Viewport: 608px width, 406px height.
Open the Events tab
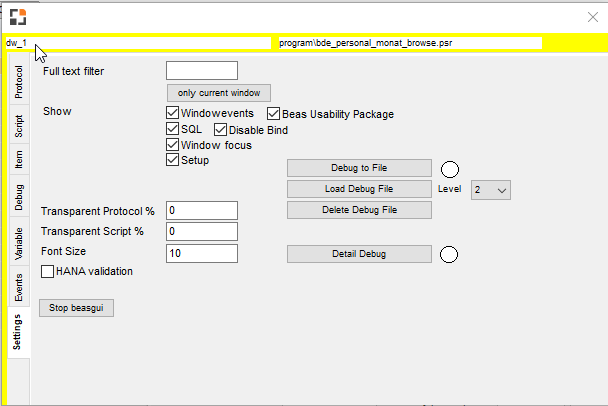click(18, 287)
